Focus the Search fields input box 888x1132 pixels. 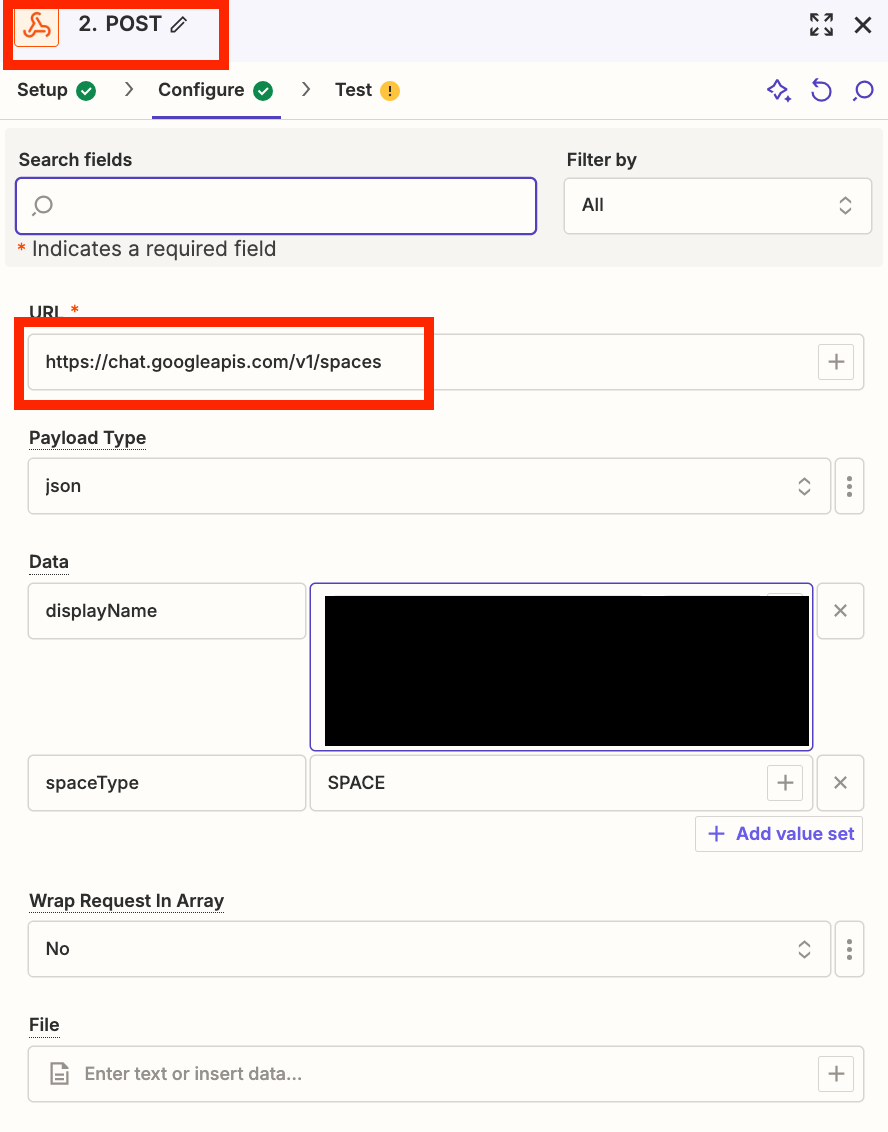276,206
